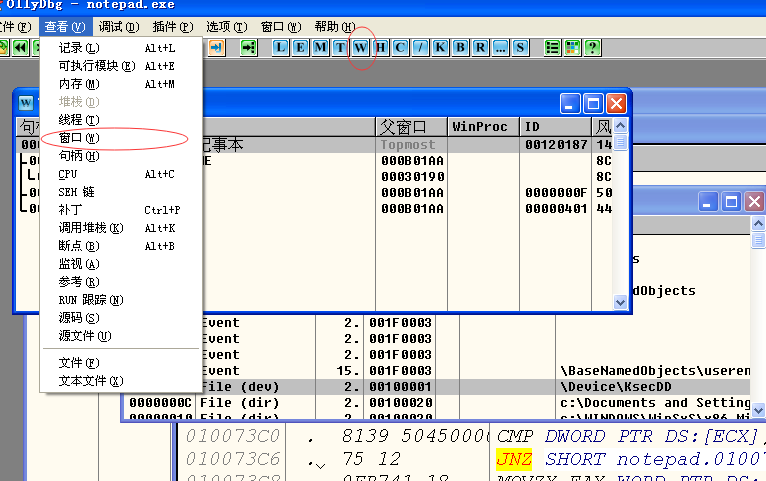This screenshot has height=481, width=766.
Task: Select 监视(A) menu entry
Action: 121,264
